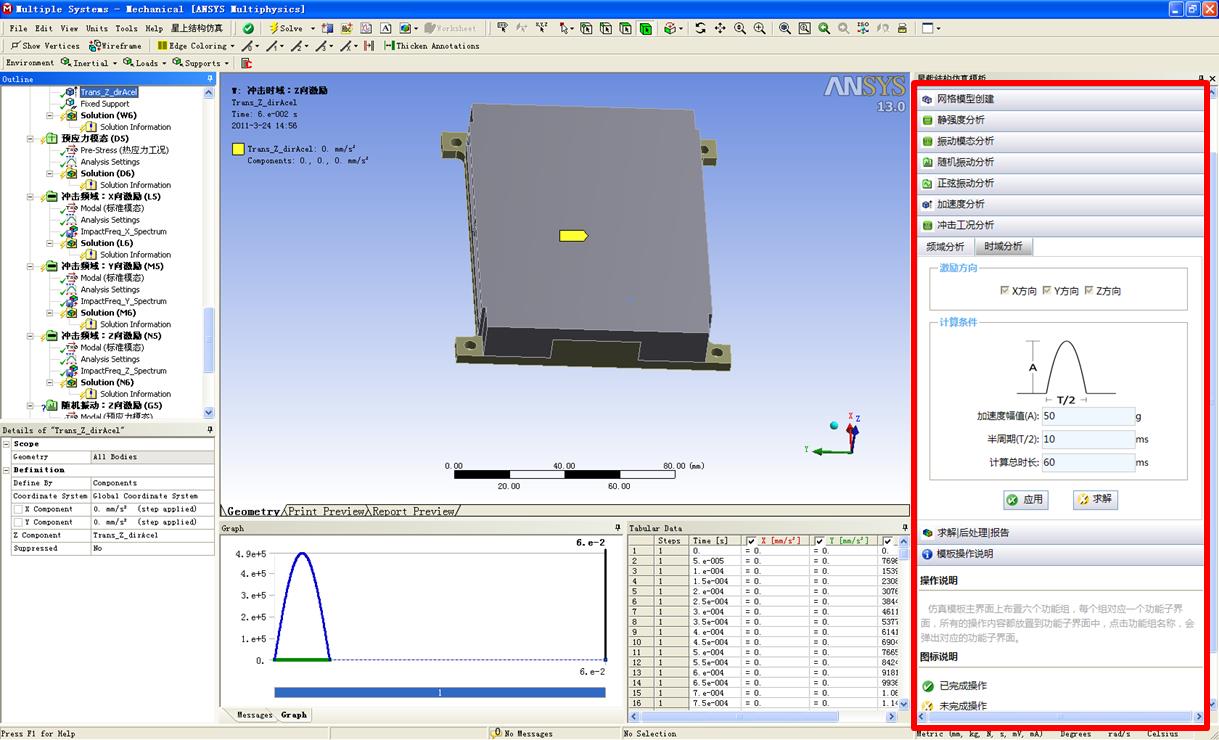The image size is (1219, 740).
Task: Click the Wireframe display icon
Action: 96,46
